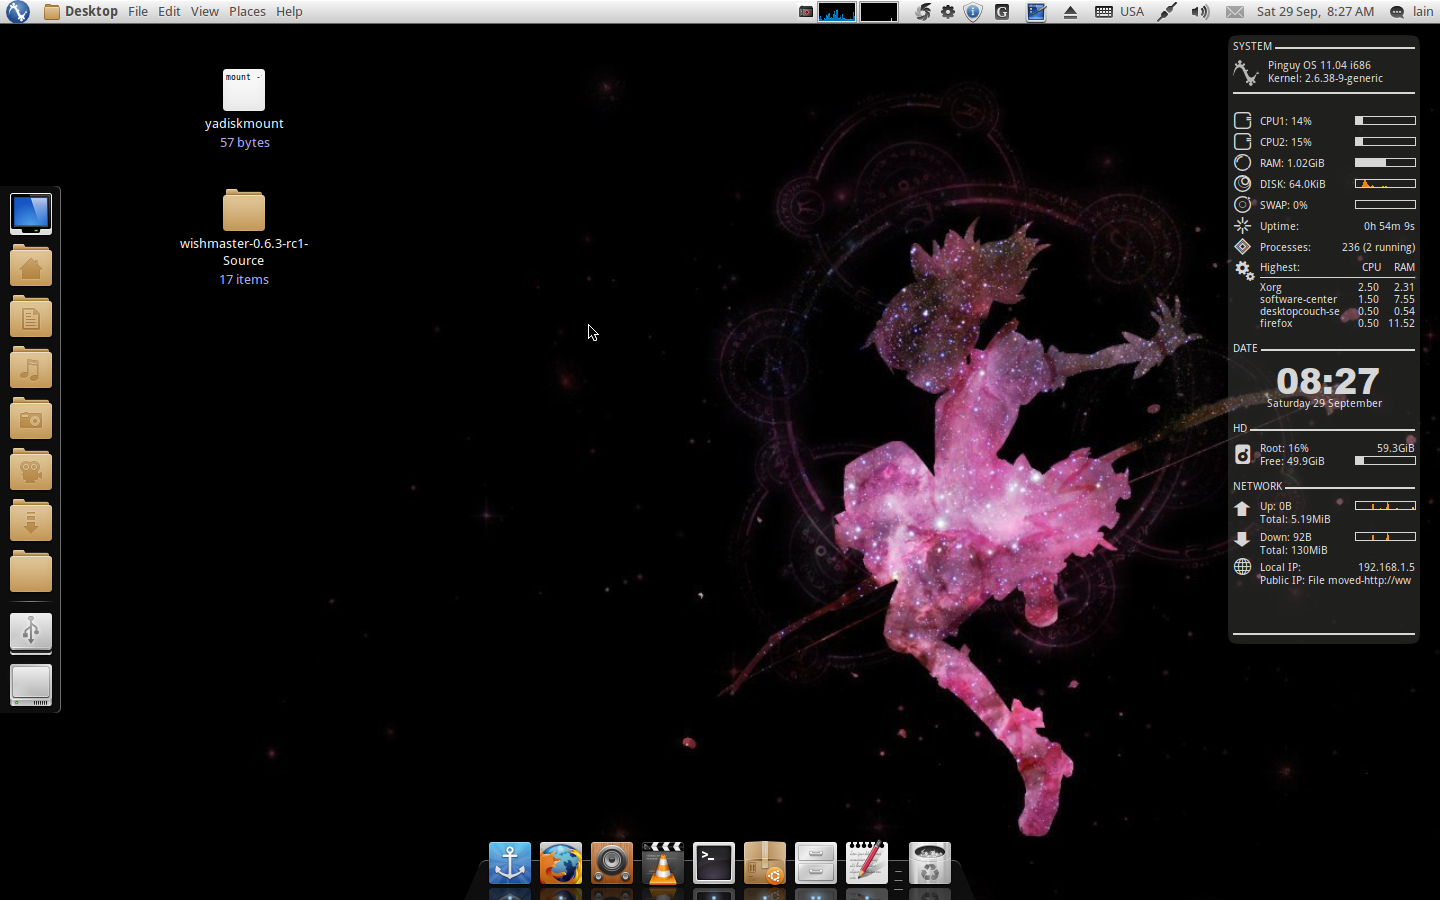
Task: Open Home folder in left dock
Action: tap(31, 267)
